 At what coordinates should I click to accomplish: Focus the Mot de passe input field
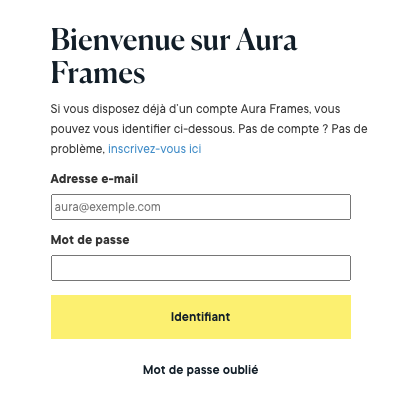201,268
